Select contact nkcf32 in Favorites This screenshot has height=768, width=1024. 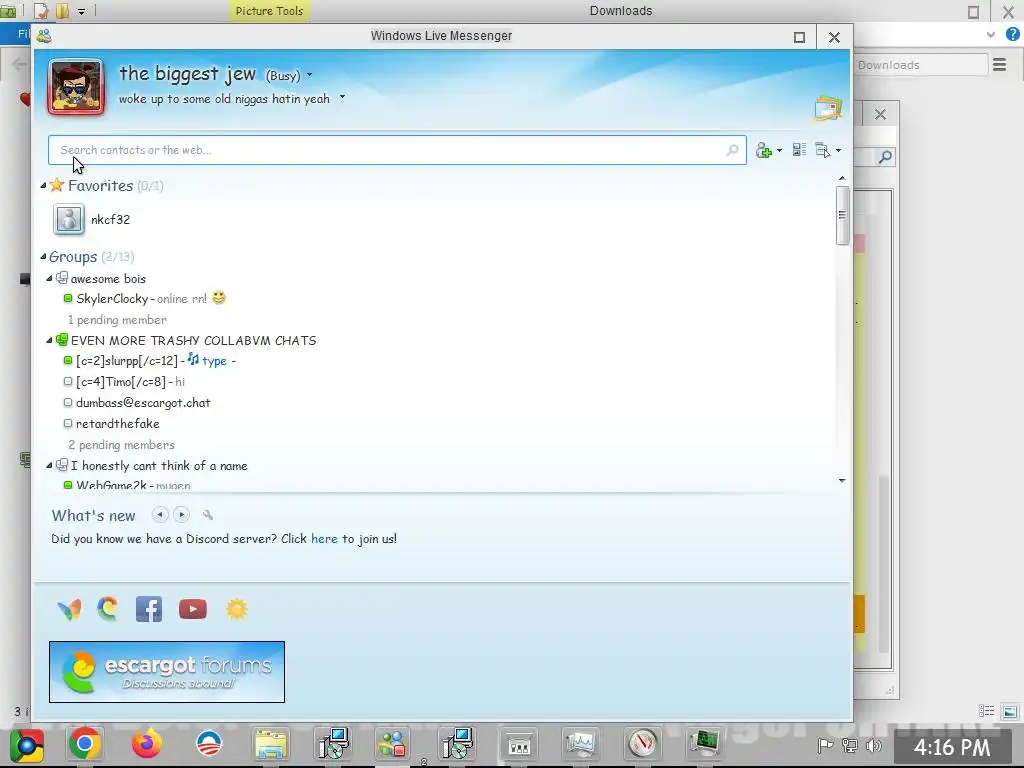point(110,219)
